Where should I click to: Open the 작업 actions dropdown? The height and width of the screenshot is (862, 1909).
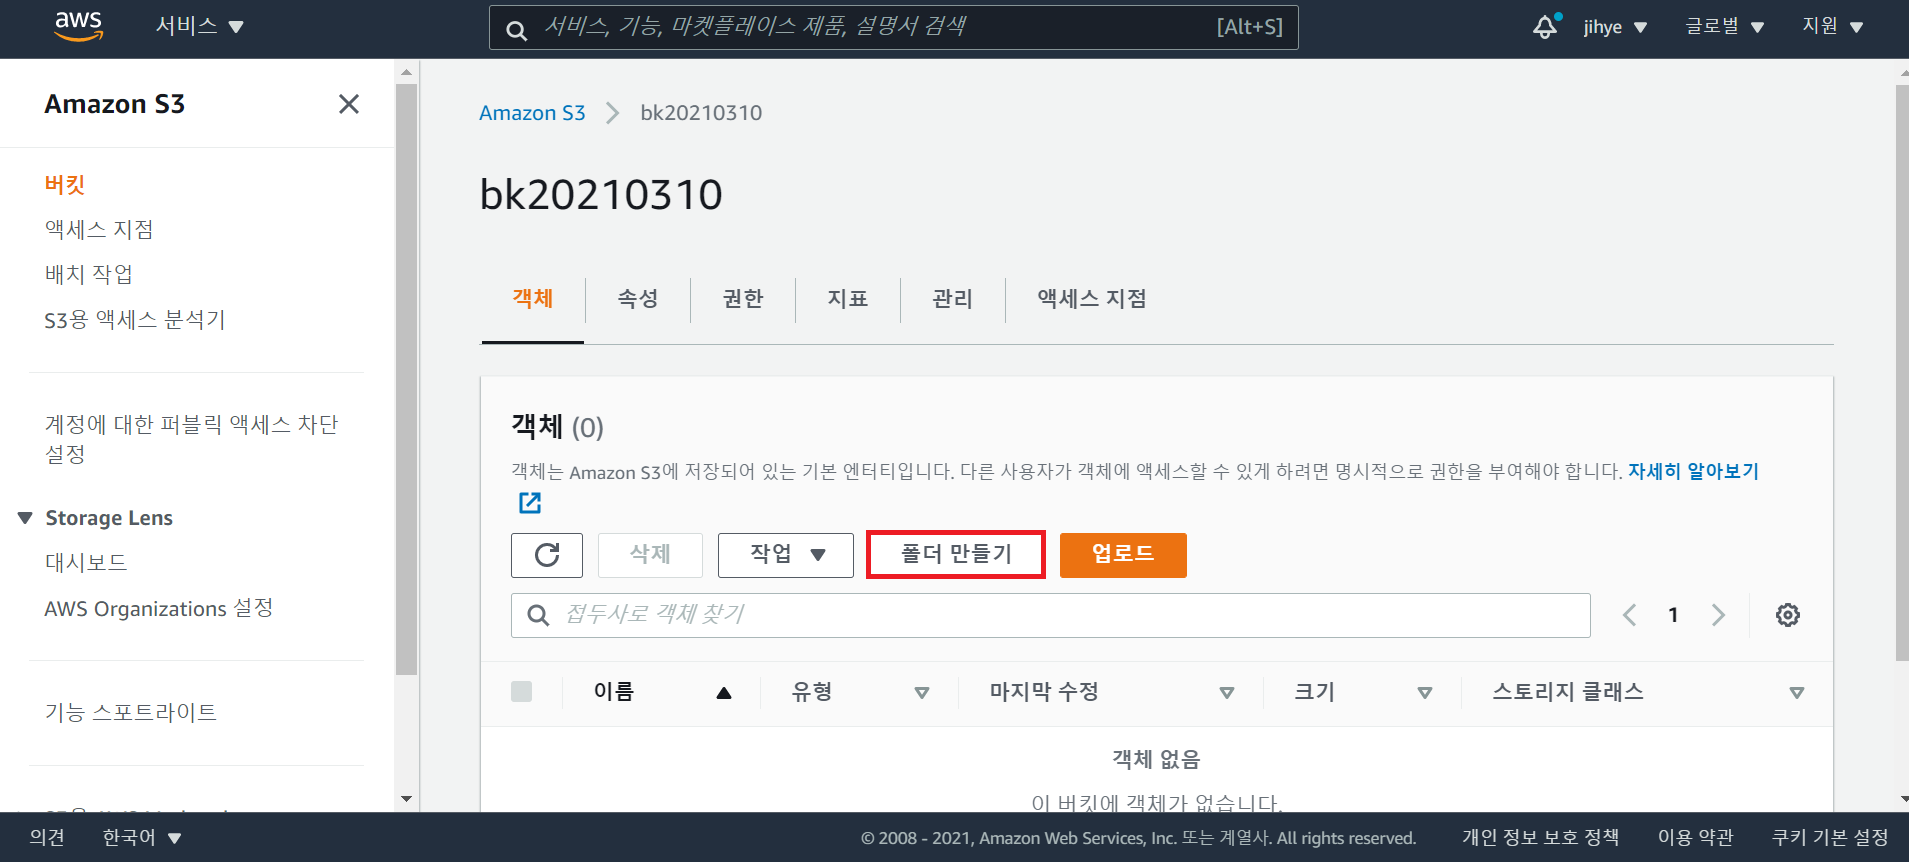pyautogui.click(x=786, y=555)
